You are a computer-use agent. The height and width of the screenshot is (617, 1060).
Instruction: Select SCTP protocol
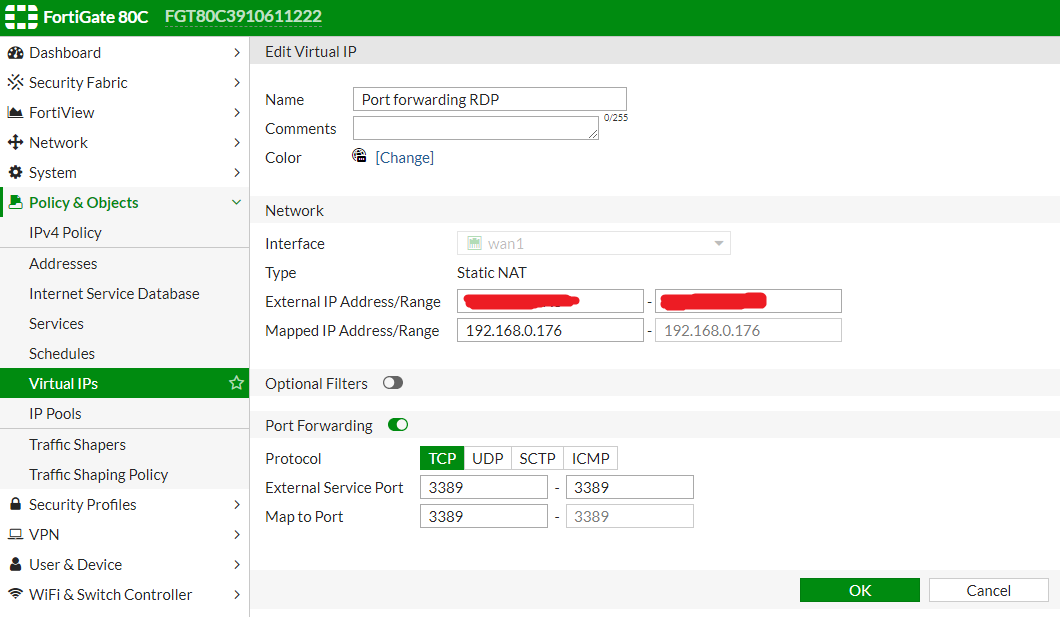coord(537,458)
